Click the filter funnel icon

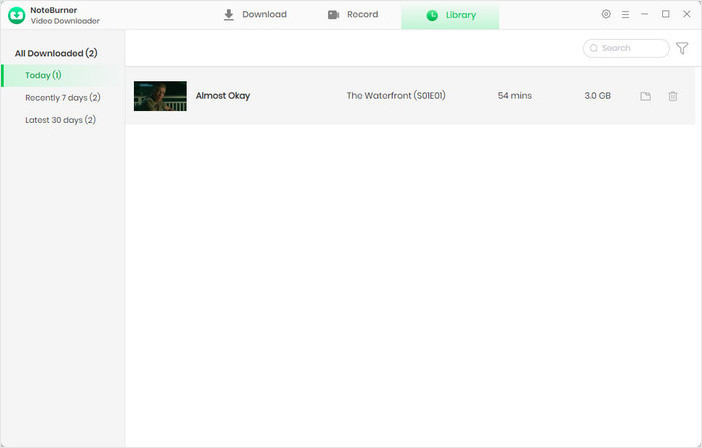(x=682, y=48)
